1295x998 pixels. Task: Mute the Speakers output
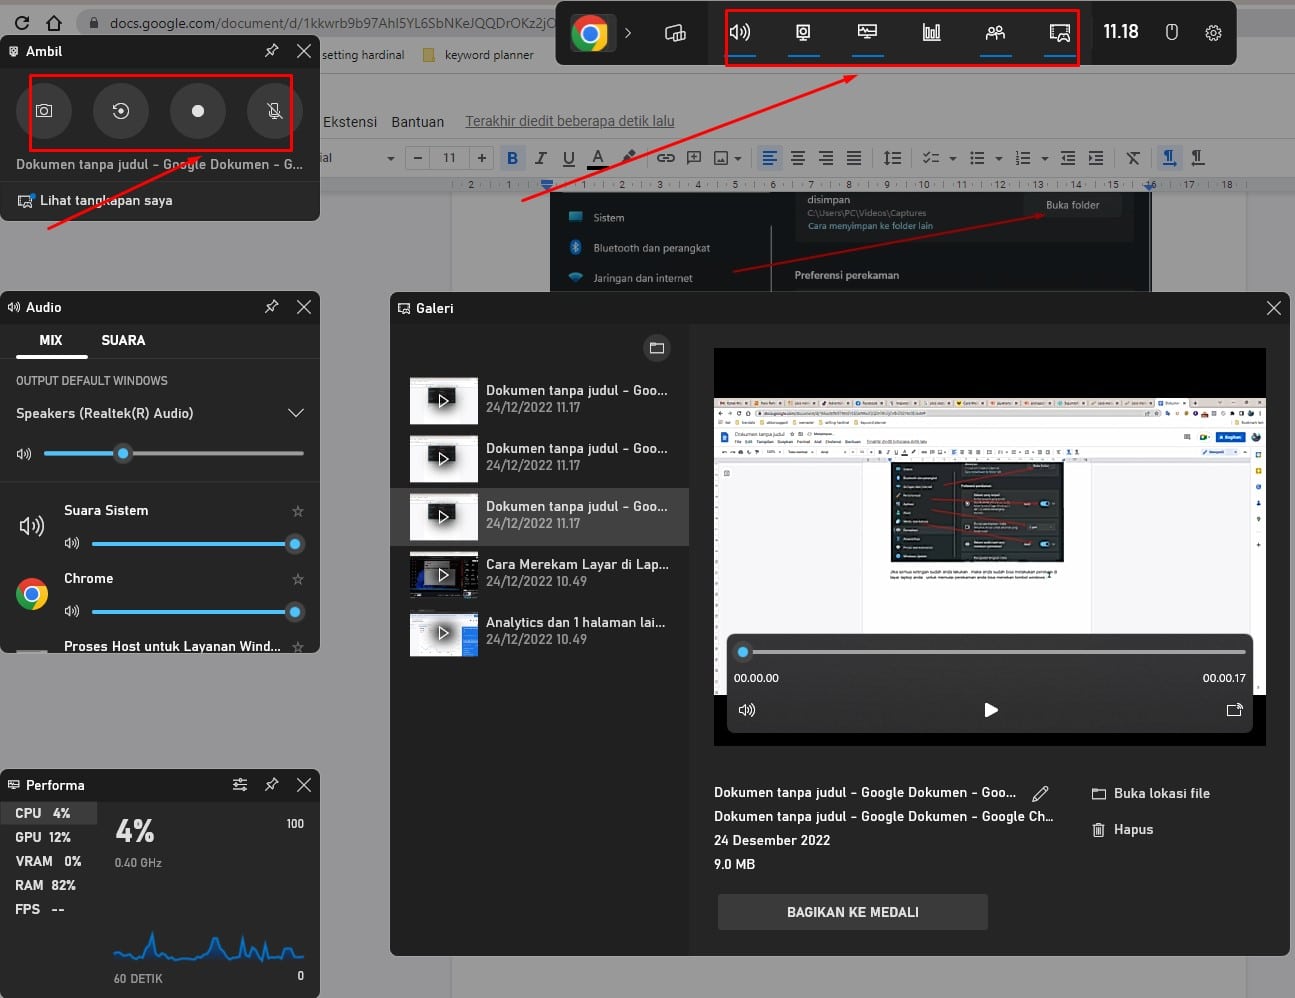[24, 454]
